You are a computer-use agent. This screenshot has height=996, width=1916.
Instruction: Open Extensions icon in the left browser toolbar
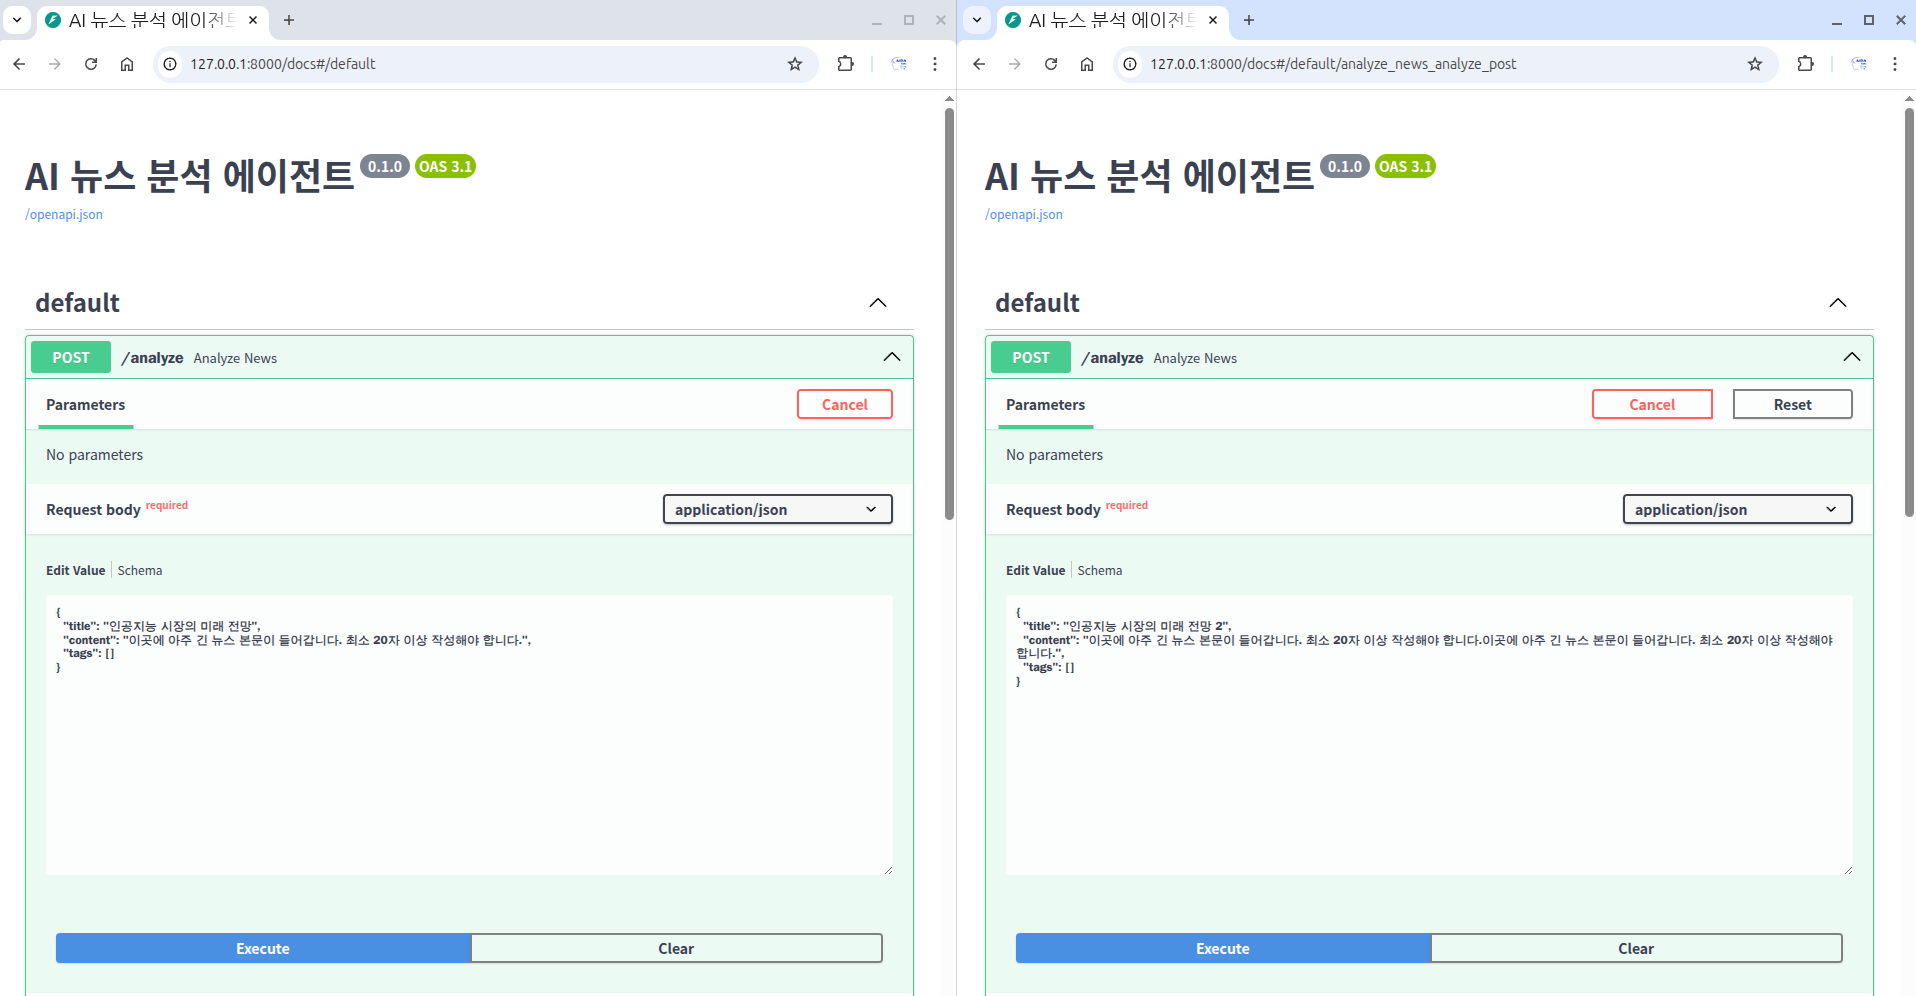click(845, 64)
